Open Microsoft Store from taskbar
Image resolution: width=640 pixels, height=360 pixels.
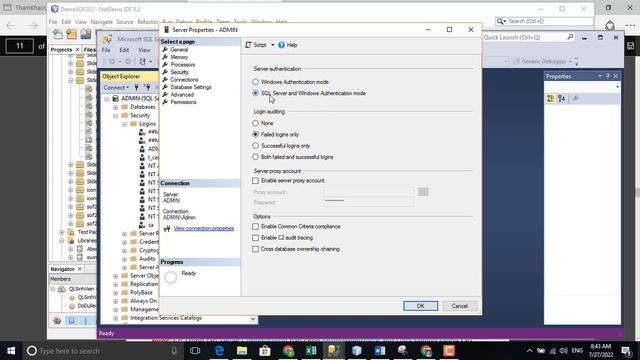pos(265,351)
